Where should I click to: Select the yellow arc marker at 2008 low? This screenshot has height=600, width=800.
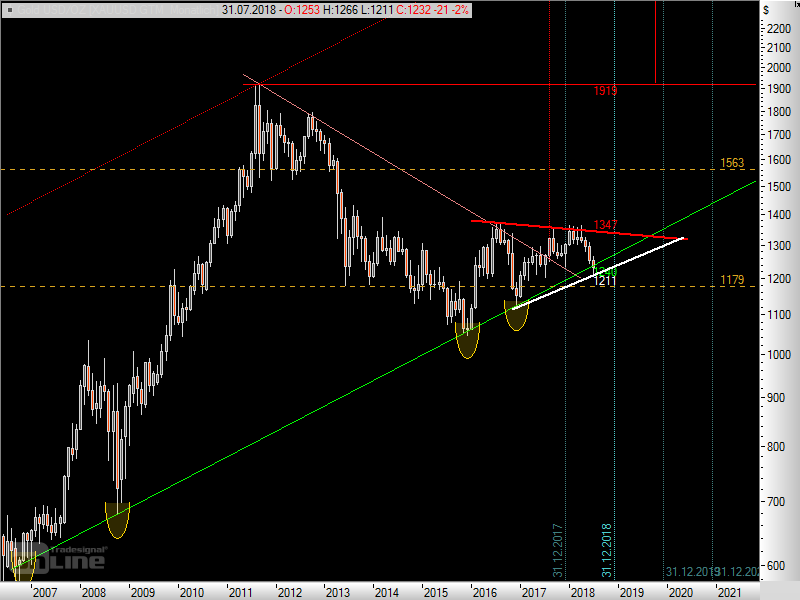118,522
